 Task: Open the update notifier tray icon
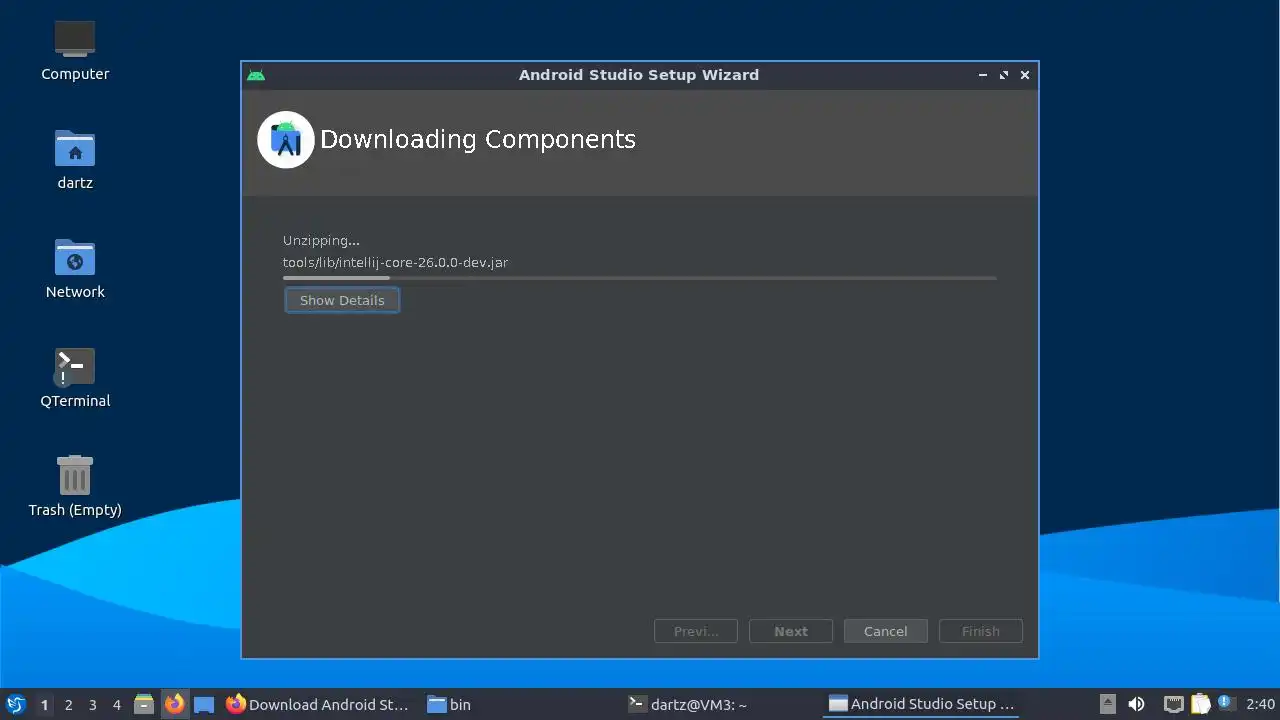point(1226,703)
